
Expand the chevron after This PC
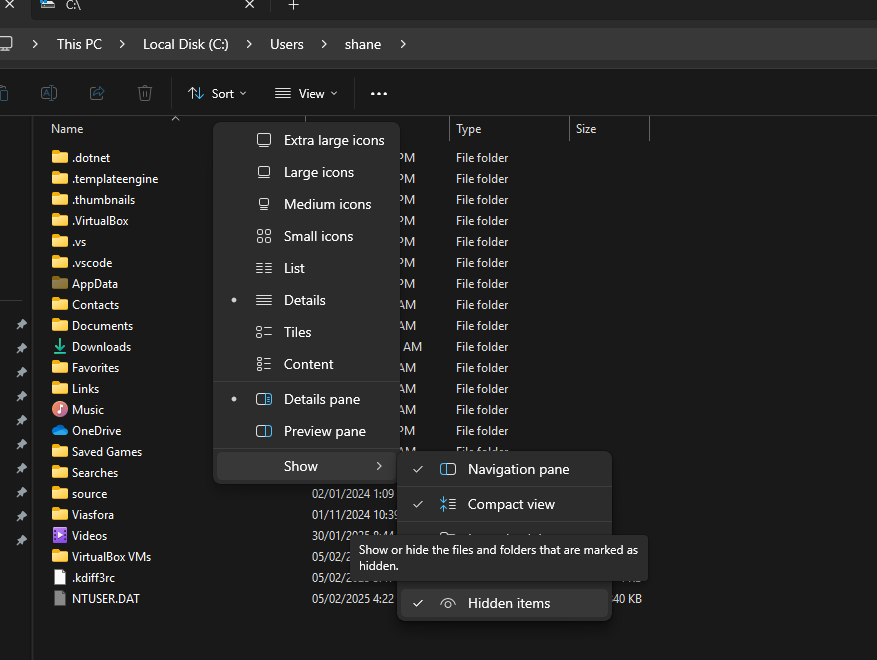click(x=122, y=44)
